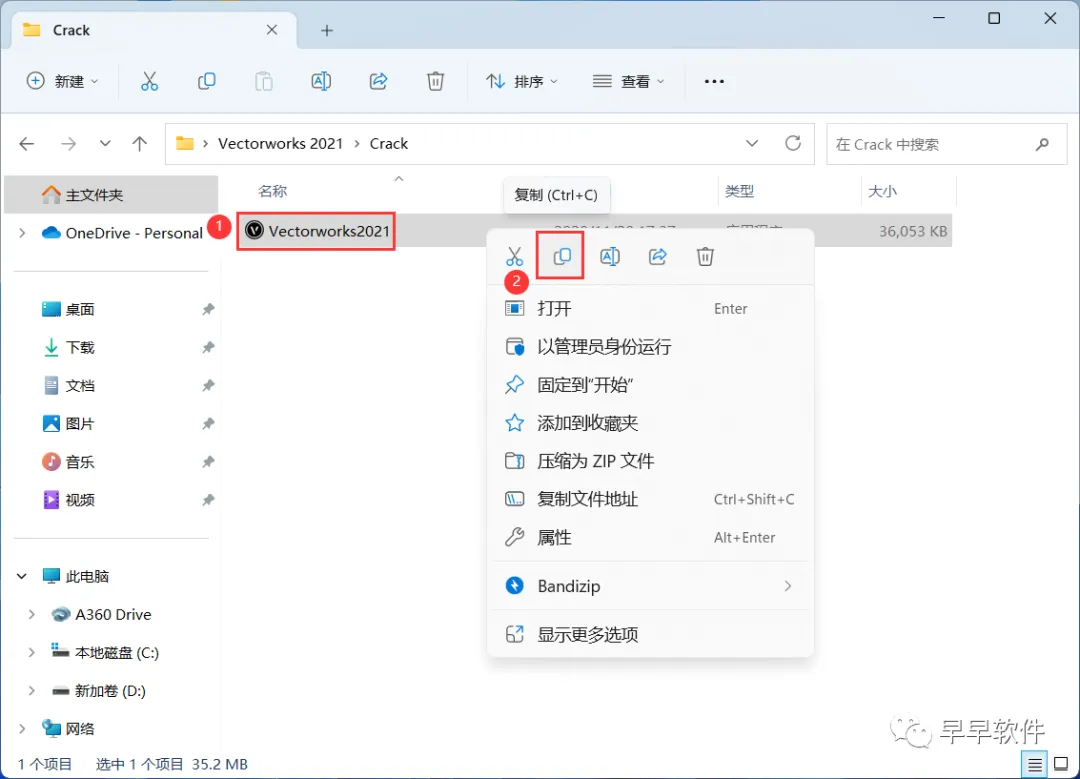1080x779 pixels.
Task: Sort by the 大小 column header
Action: 882,191
